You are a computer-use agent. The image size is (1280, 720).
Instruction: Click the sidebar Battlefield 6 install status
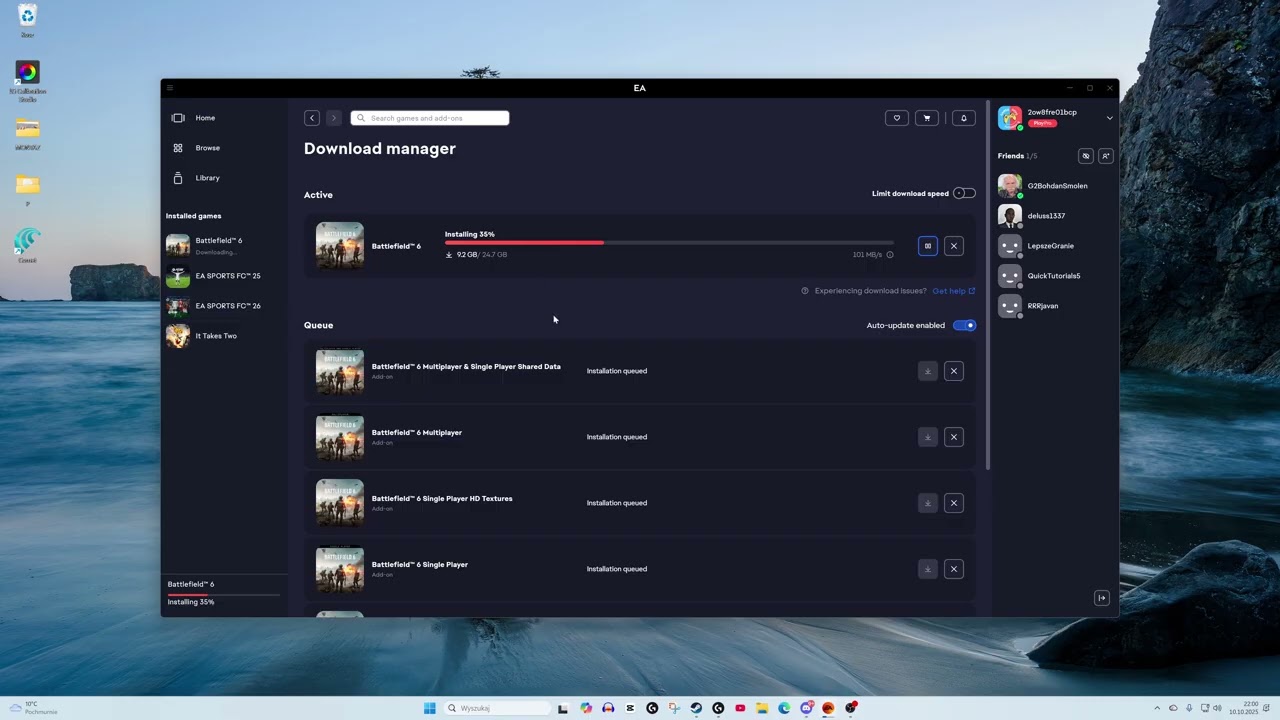[x=224, y=593]
